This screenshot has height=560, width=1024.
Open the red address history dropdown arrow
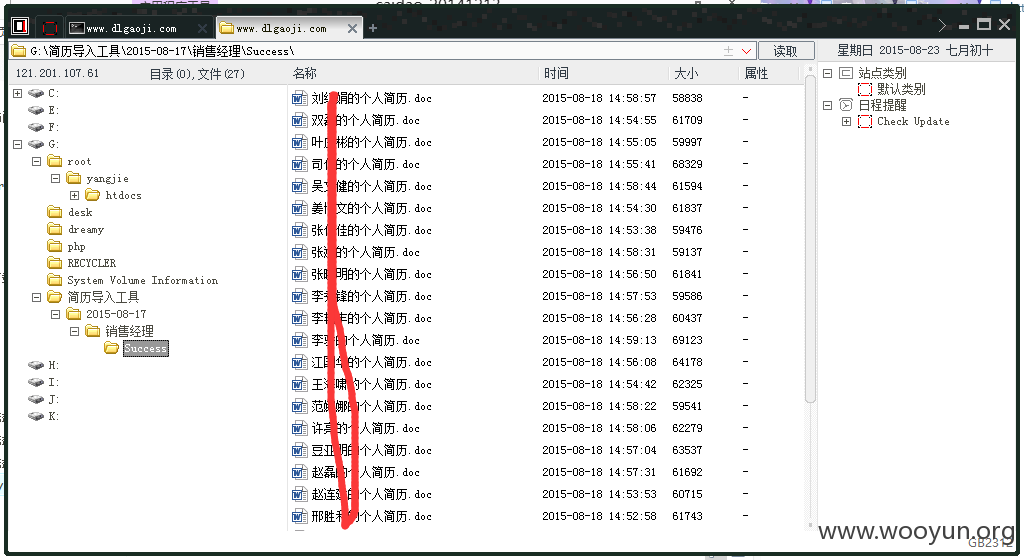point(746,51)
